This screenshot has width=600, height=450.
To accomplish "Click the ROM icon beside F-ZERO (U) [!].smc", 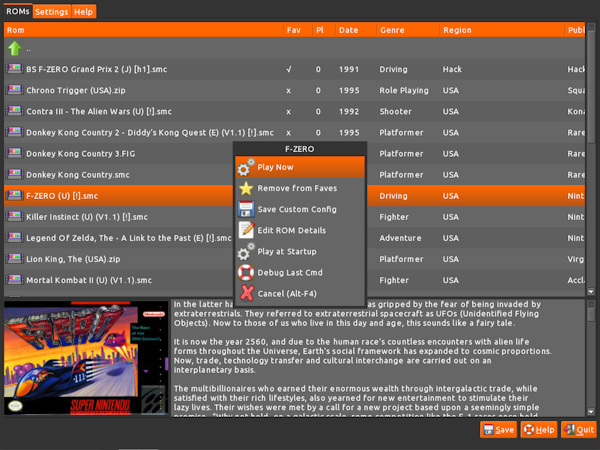I will [x=14, y=195].
